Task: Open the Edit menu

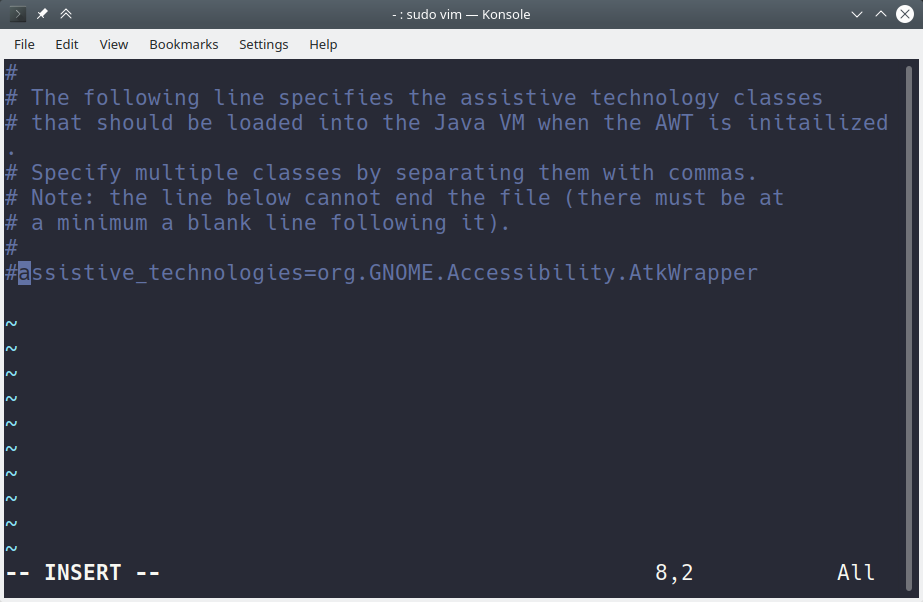Action: 66,44
